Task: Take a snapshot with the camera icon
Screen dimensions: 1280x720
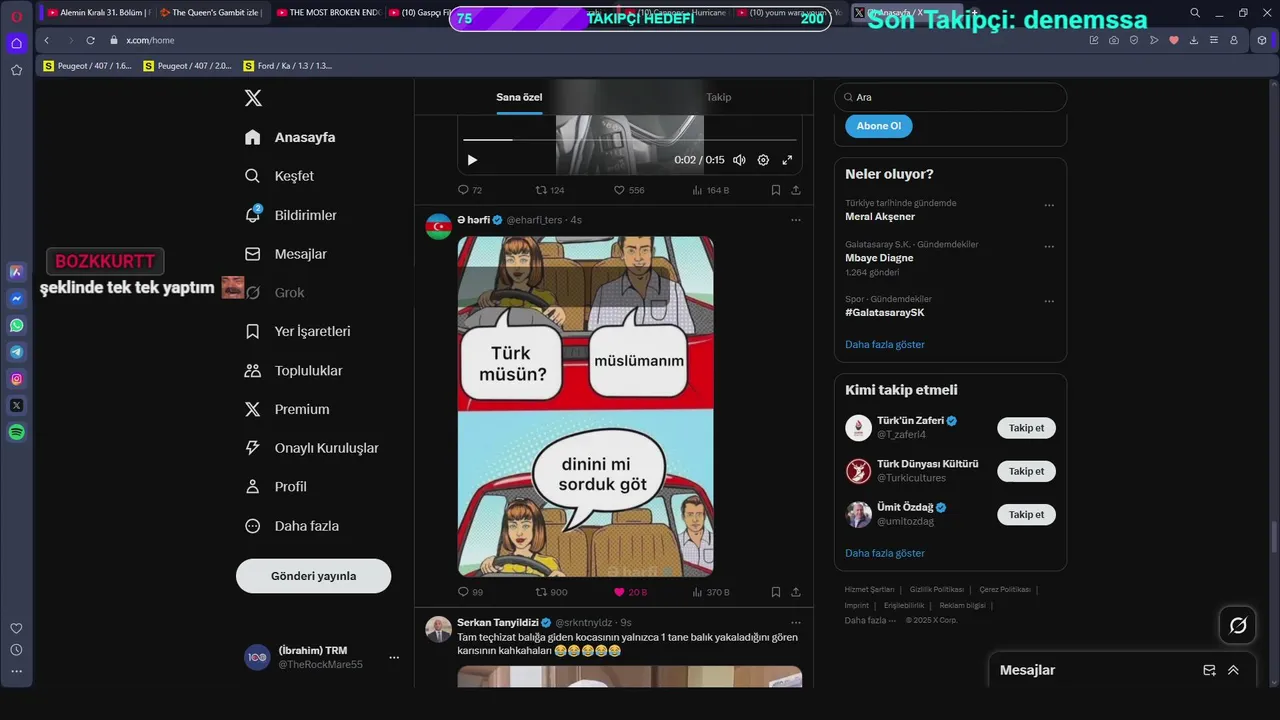Action: (x=1114, y=40)
